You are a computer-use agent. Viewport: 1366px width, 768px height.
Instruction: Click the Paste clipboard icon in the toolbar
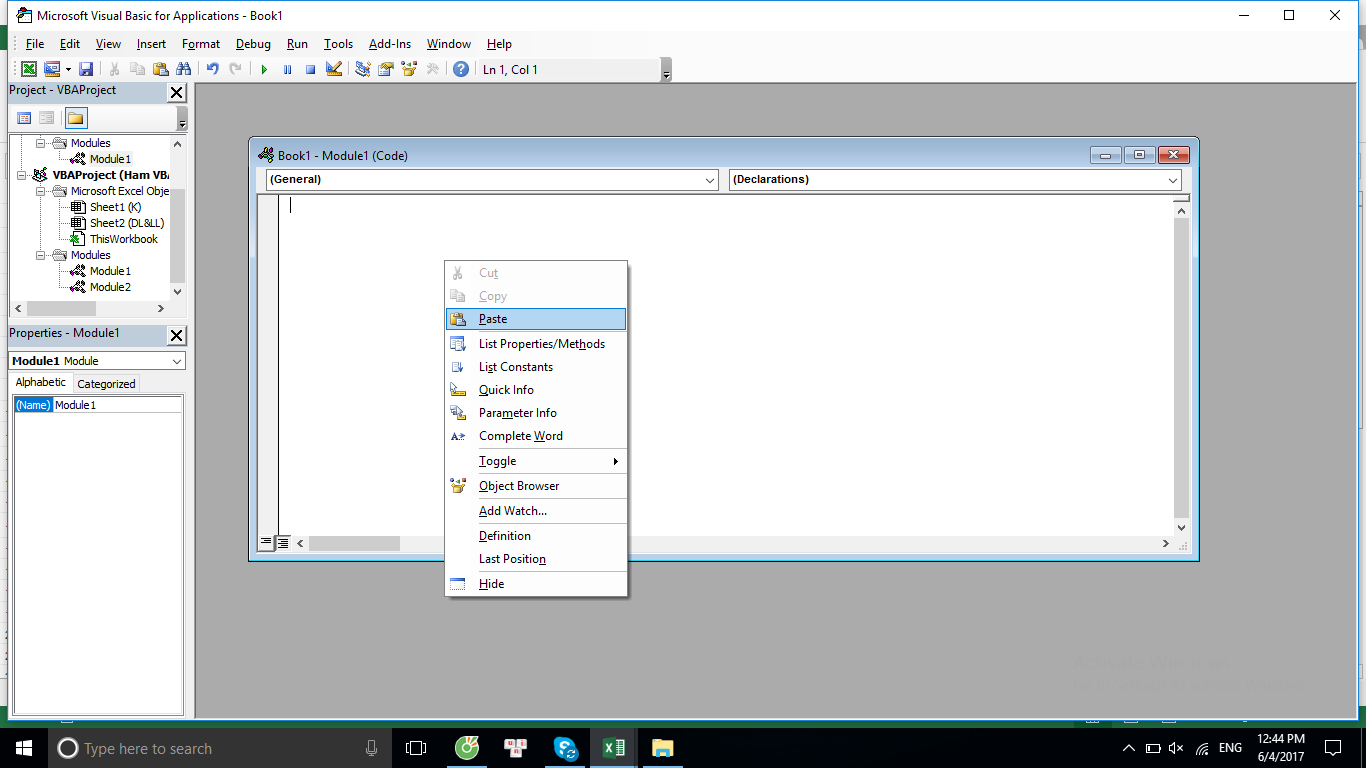(160, 69)
